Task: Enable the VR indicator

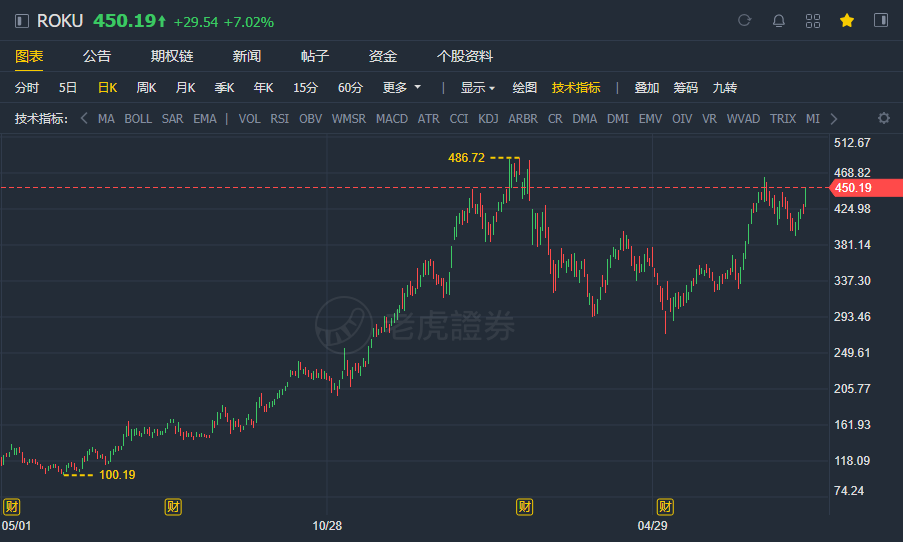Action: tap(710, 119)
